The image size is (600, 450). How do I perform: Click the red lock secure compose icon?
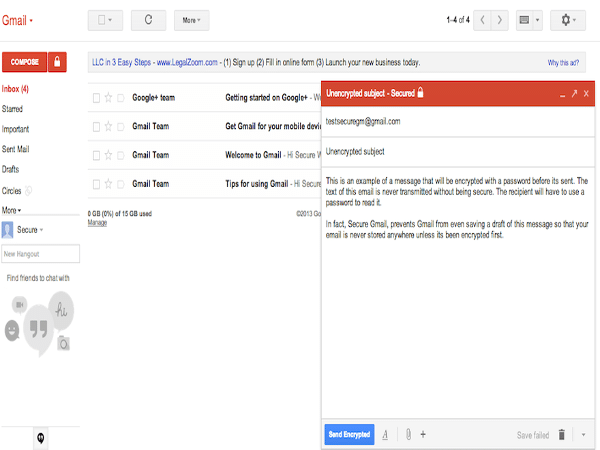(58, 62)
